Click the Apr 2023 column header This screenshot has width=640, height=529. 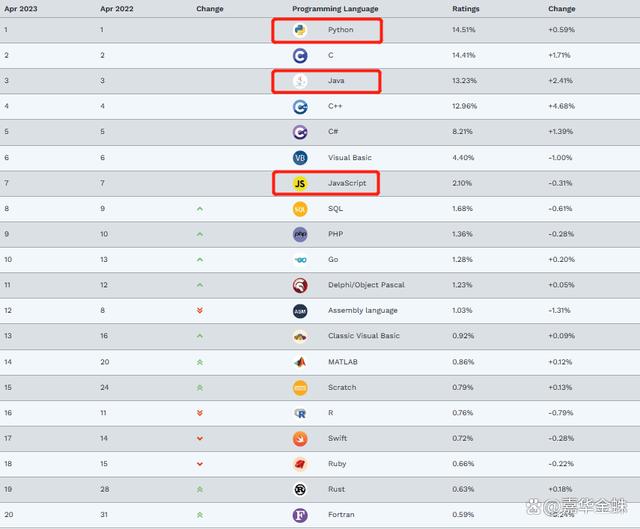click(20, 9)
